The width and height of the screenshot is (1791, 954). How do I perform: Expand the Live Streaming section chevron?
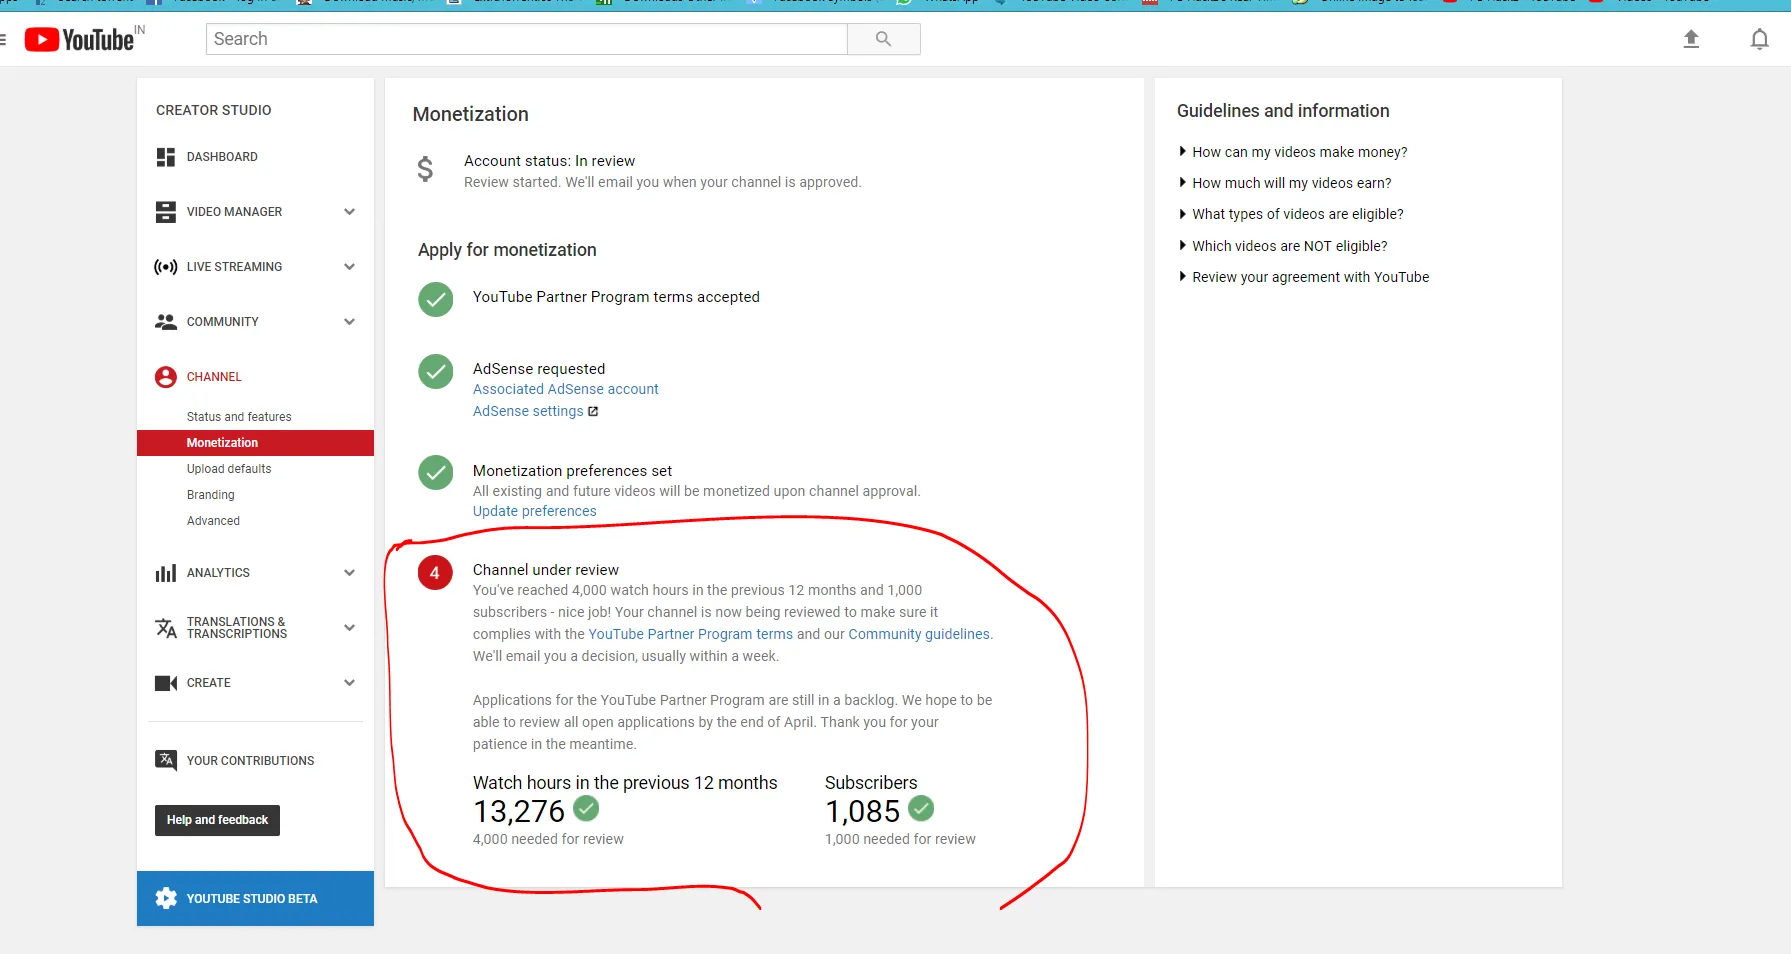349,267
